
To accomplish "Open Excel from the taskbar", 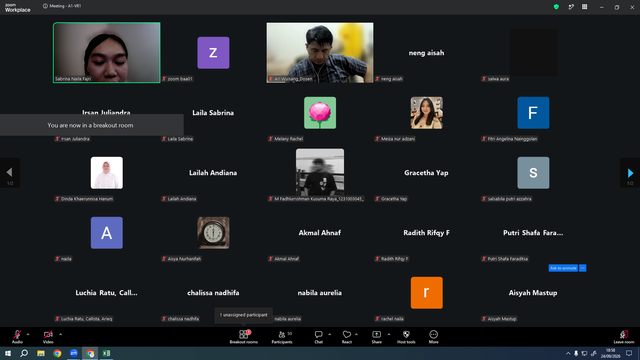I will (106, 353).
